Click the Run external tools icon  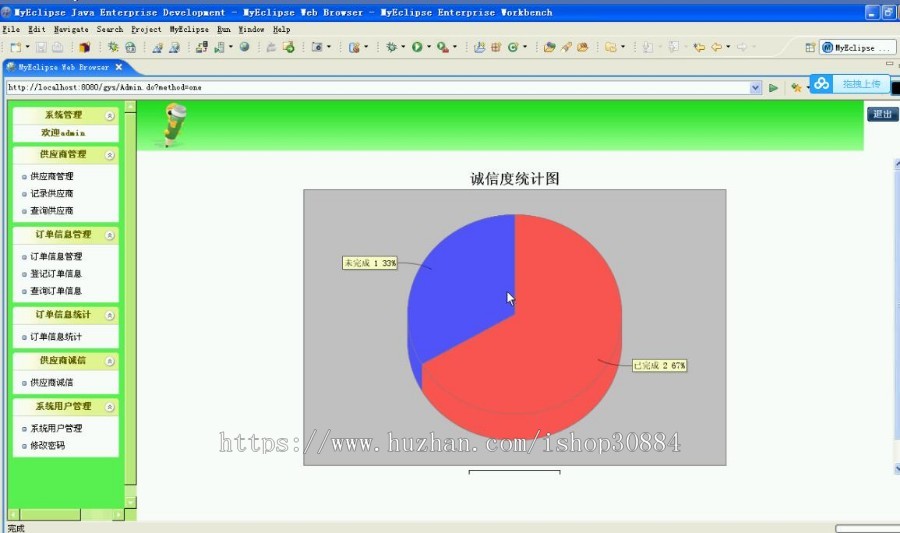coord(442,48)
